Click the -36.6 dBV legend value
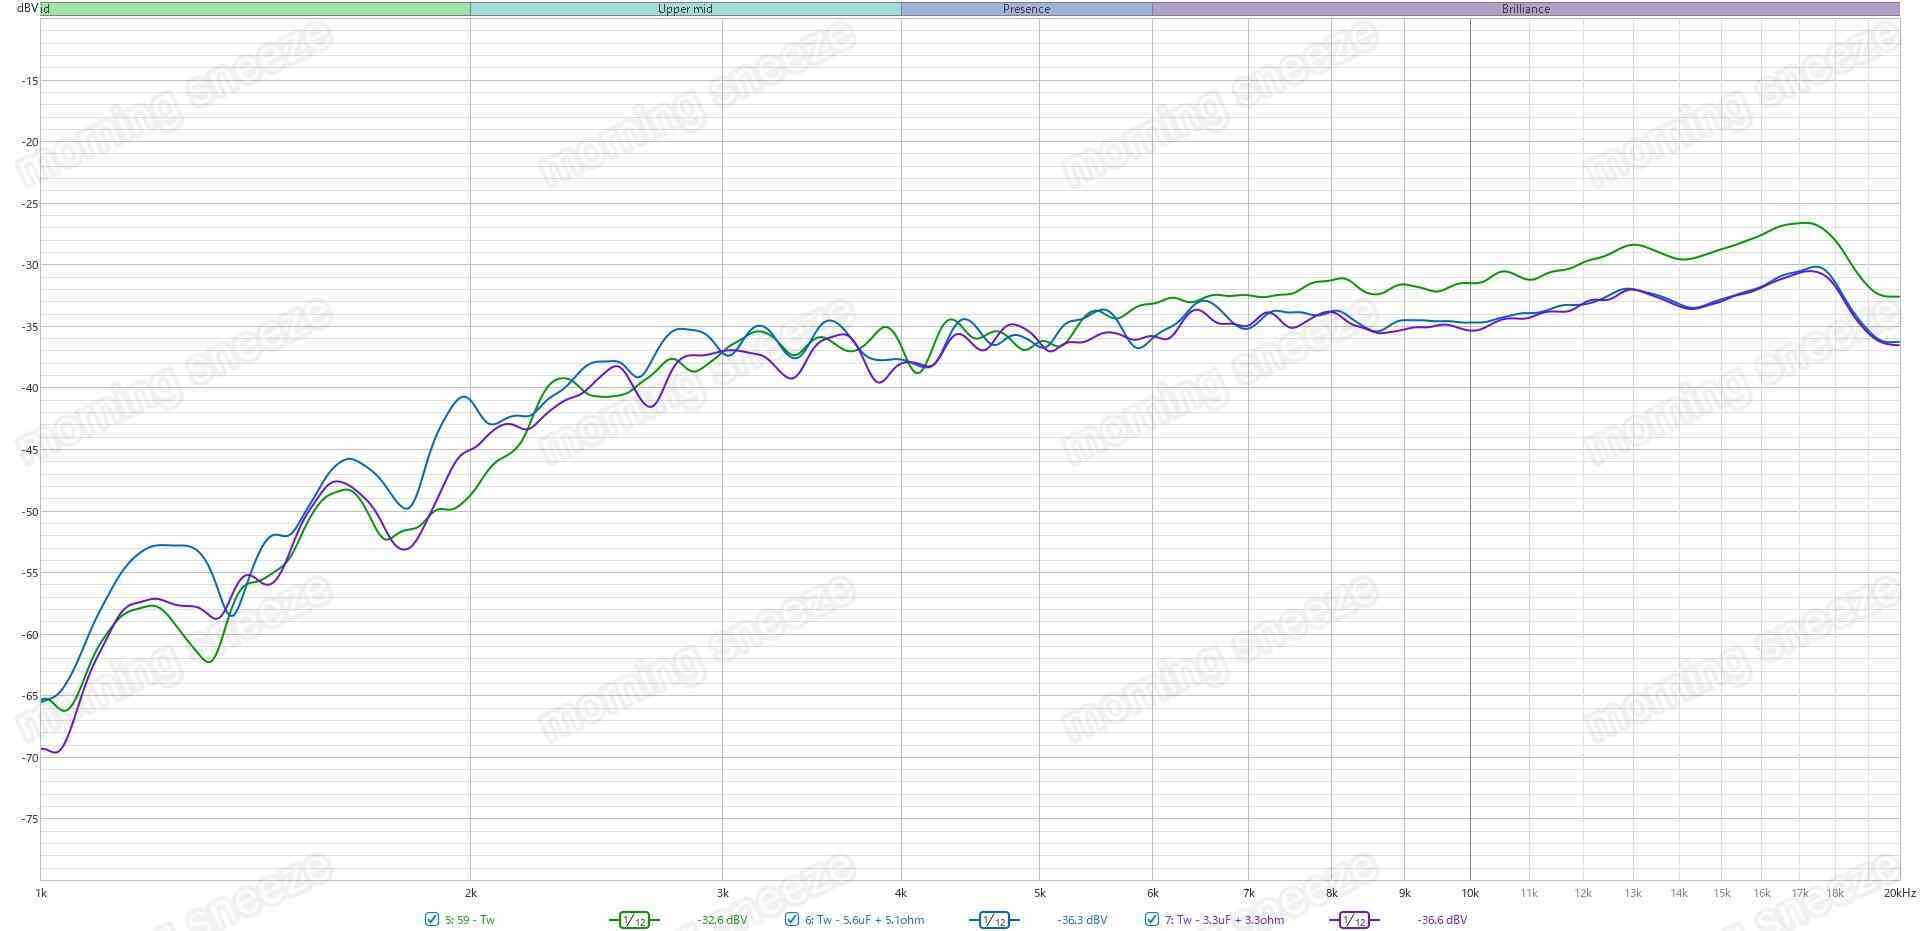 1442,920
